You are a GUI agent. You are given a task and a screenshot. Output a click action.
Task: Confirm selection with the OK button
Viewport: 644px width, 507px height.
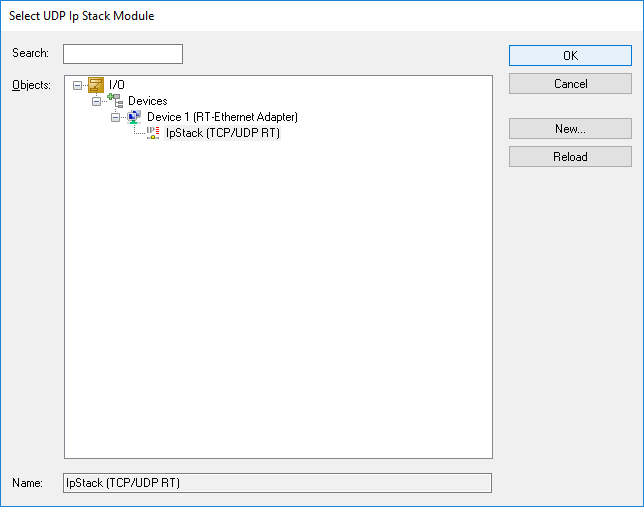tap(570, 55)
